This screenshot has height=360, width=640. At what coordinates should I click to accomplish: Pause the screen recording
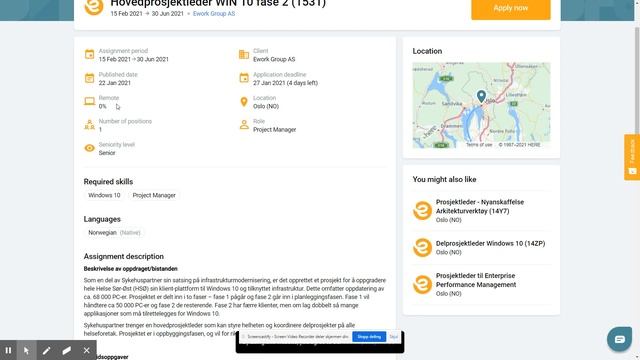(x=8, y=350)
